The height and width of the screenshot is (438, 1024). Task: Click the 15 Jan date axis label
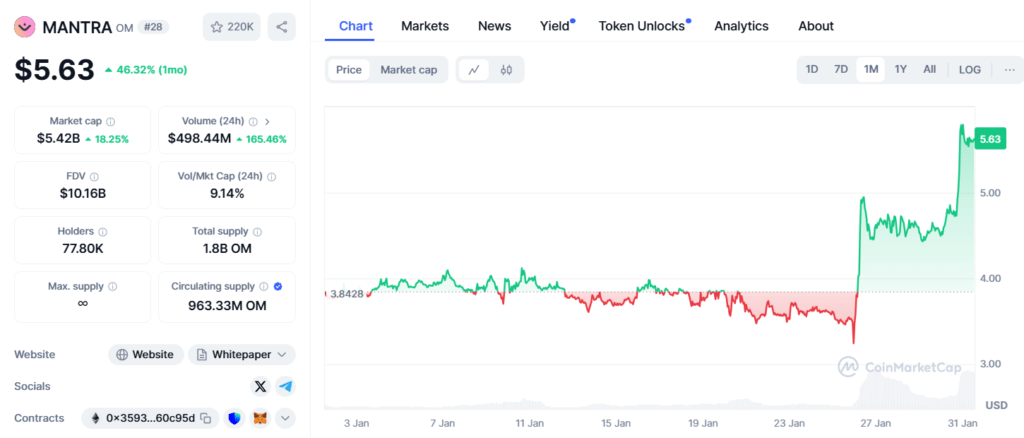[616, 423]
